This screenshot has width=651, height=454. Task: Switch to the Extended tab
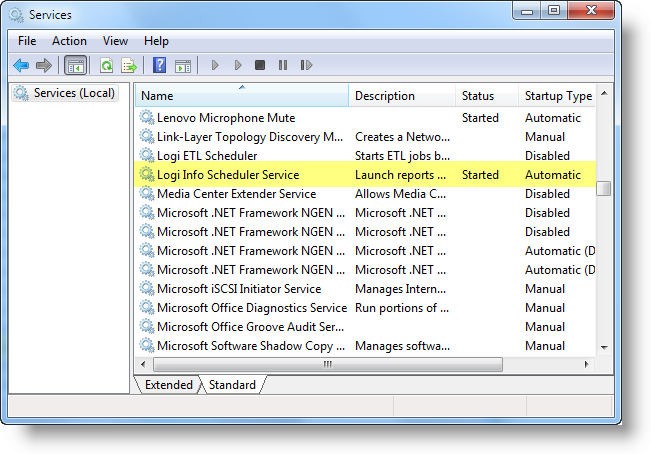pyautogui.click(x=168, y=385)
